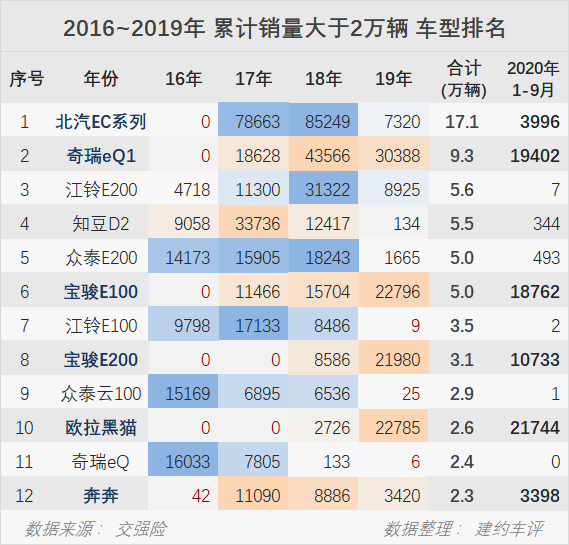Click the cell with value 10733

535,360
